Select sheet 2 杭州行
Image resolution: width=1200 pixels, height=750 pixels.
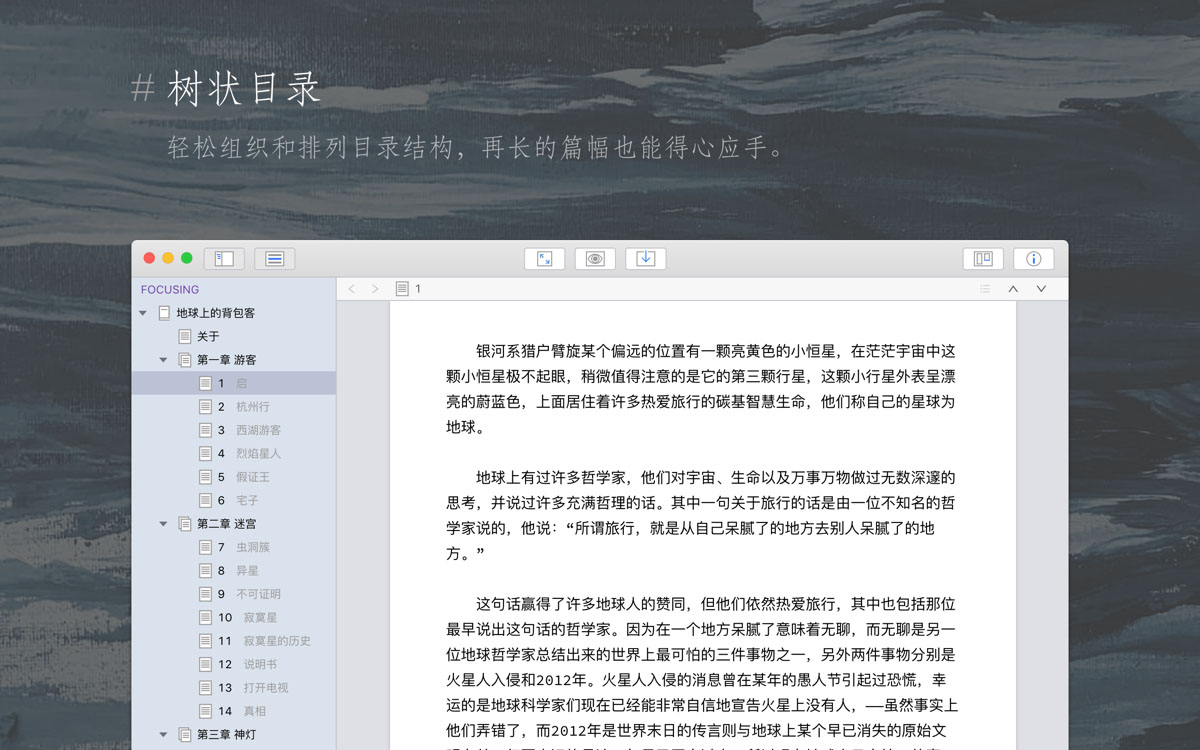click(x=234, y=407)
